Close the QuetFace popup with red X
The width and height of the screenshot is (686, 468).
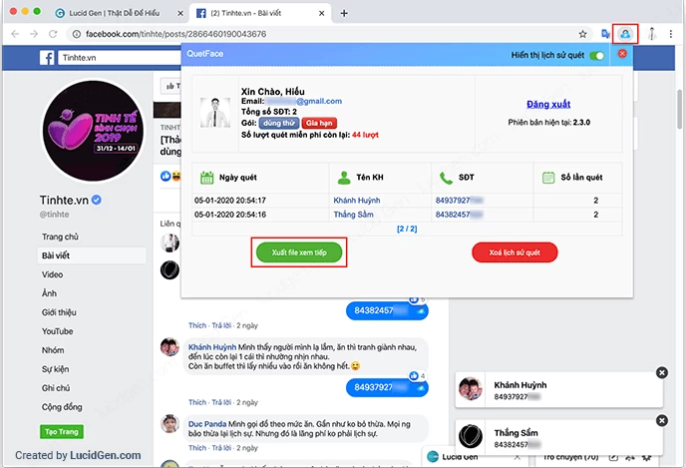pyautogui.click(x=622, y=53)
